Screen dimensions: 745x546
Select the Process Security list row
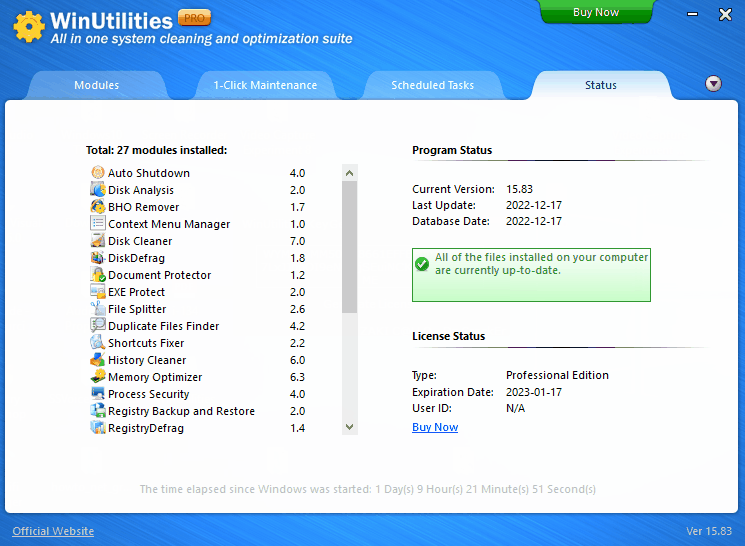(199, 393)
